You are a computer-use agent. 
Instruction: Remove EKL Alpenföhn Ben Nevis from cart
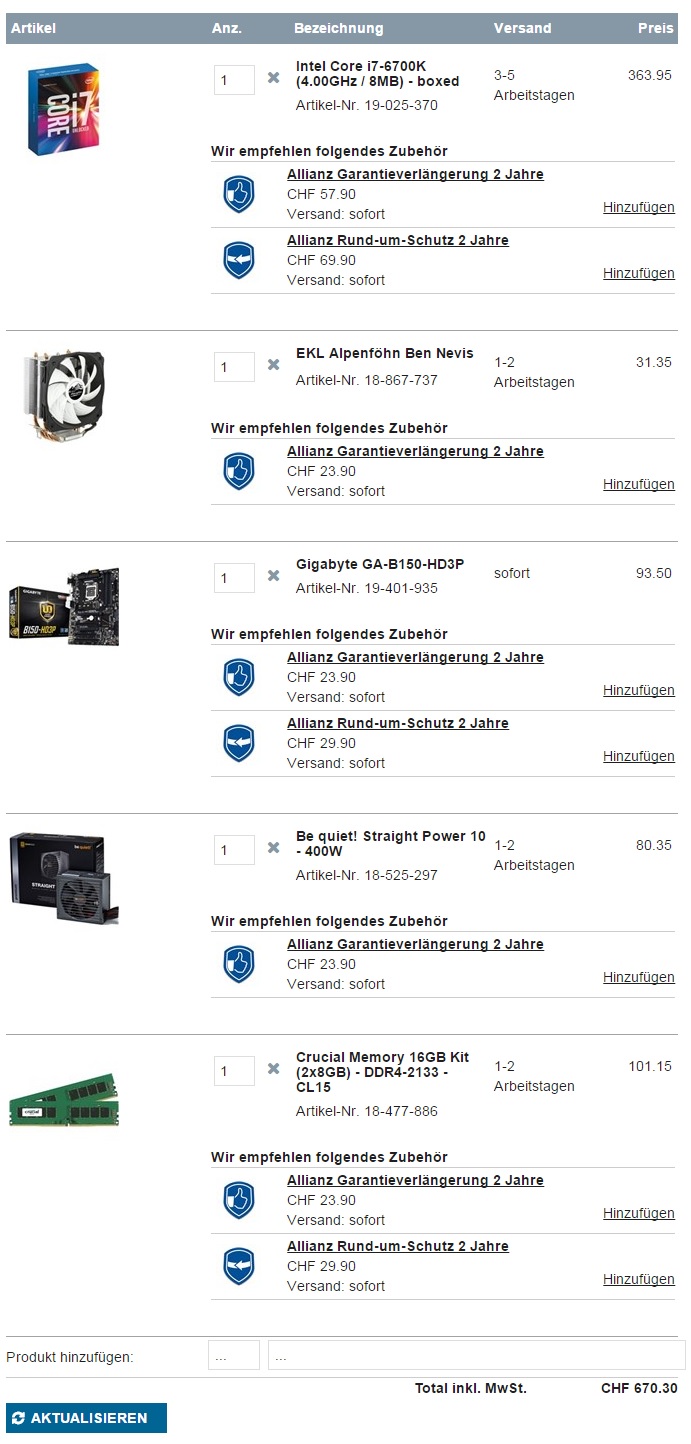click(x=273, y=365)
